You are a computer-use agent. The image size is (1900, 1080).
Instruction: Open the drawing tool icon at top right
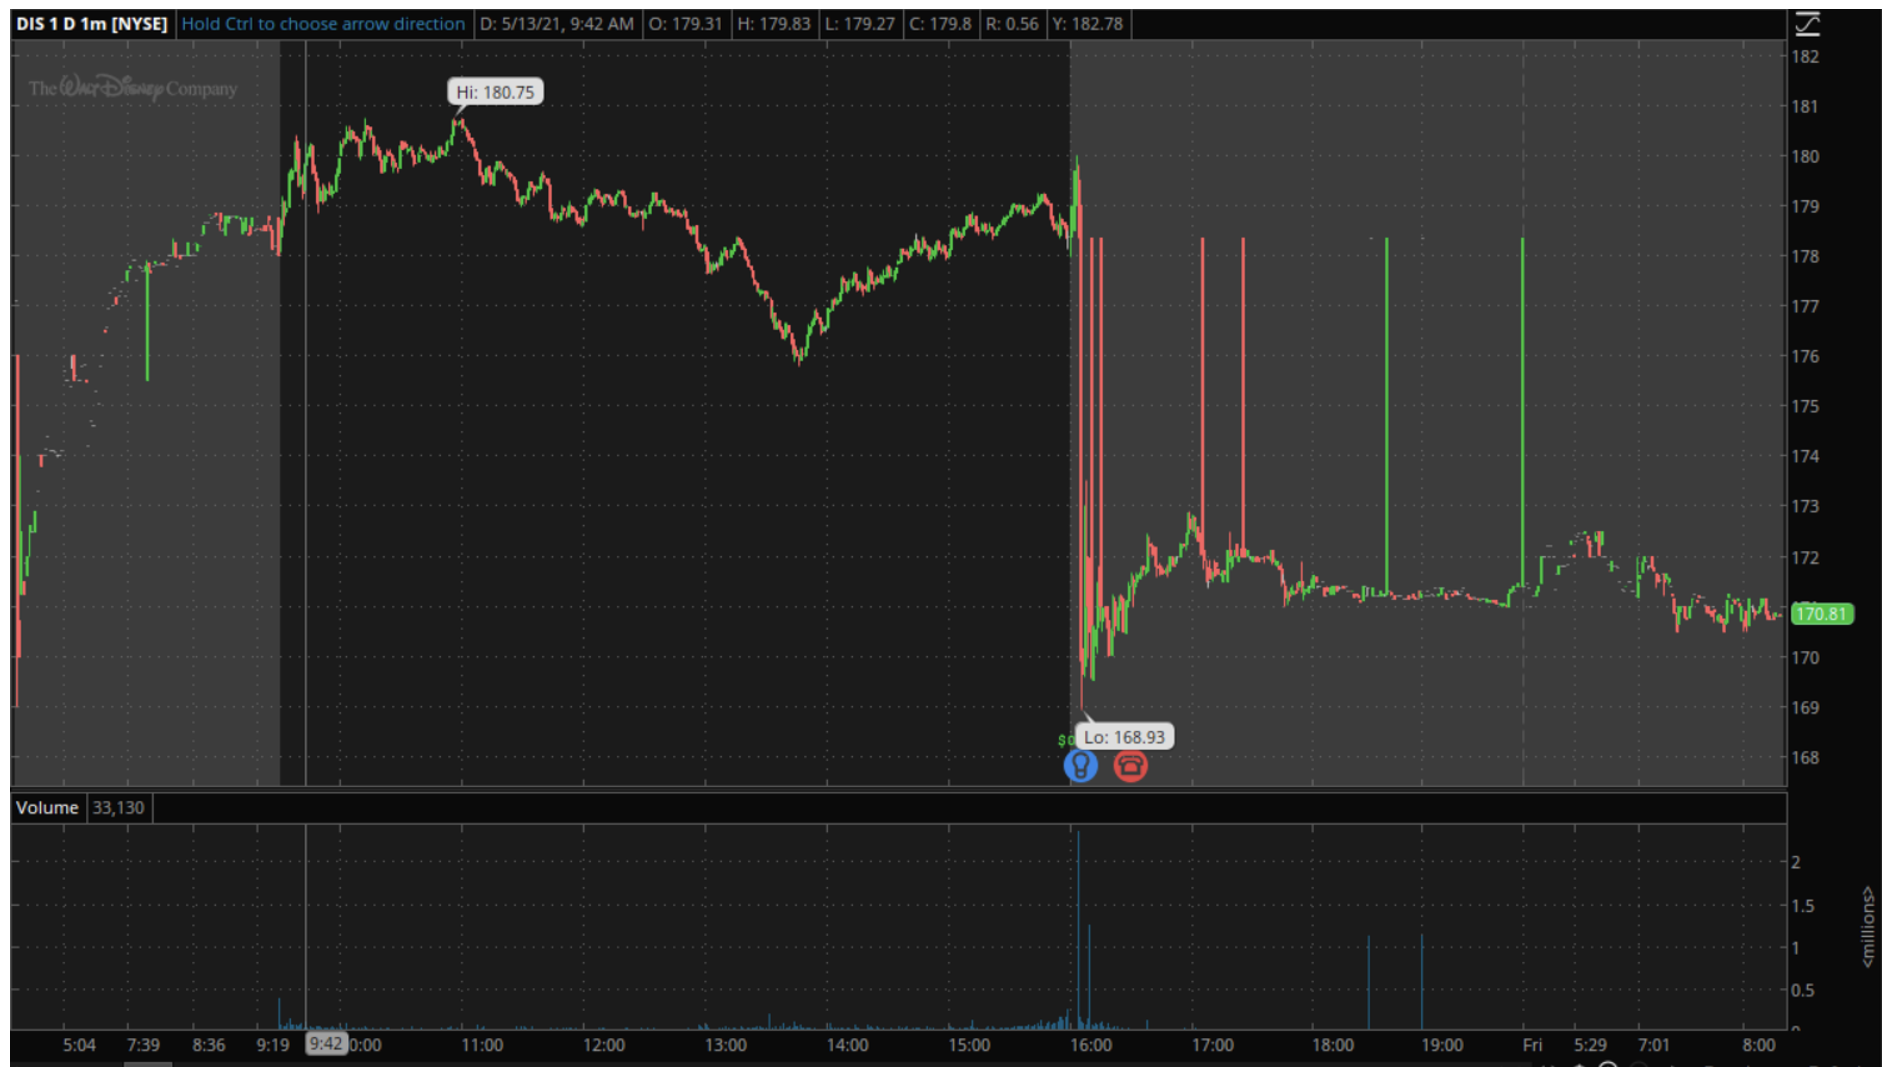click(x=1808, y=24)
